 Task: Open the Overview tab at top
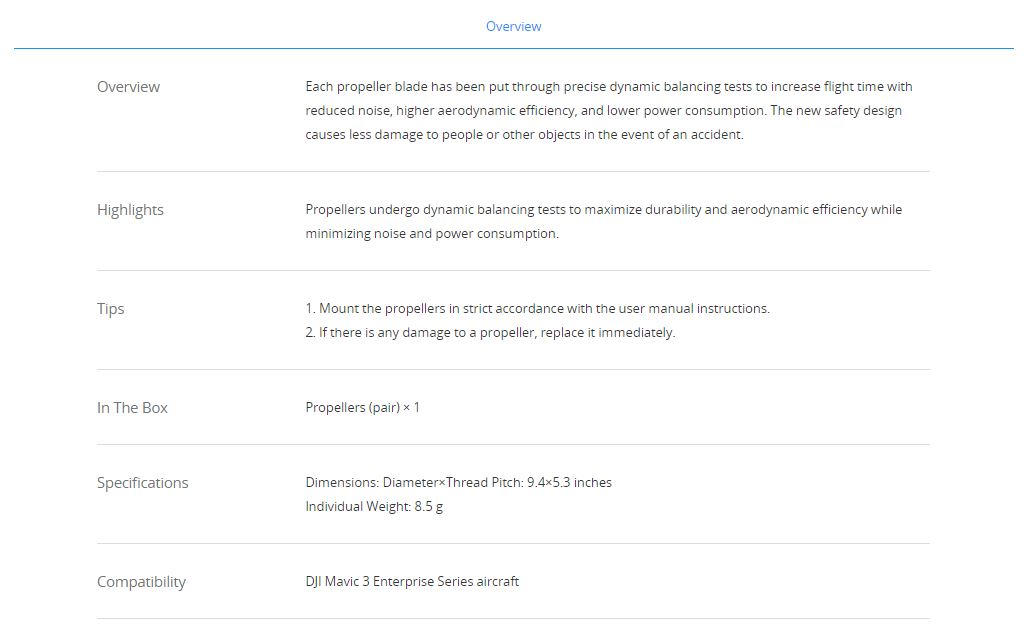(513, 27)
